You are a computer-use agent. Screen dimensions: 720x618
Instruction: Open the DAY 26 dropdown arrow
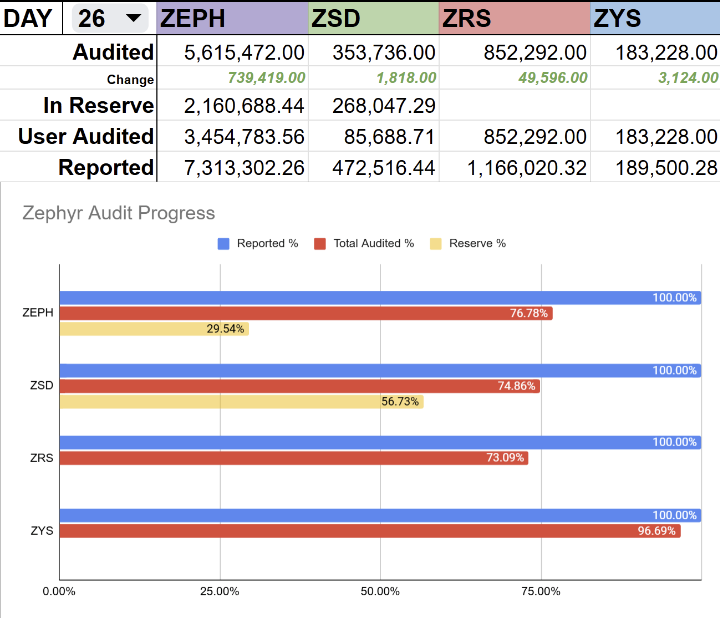(133, 18)
